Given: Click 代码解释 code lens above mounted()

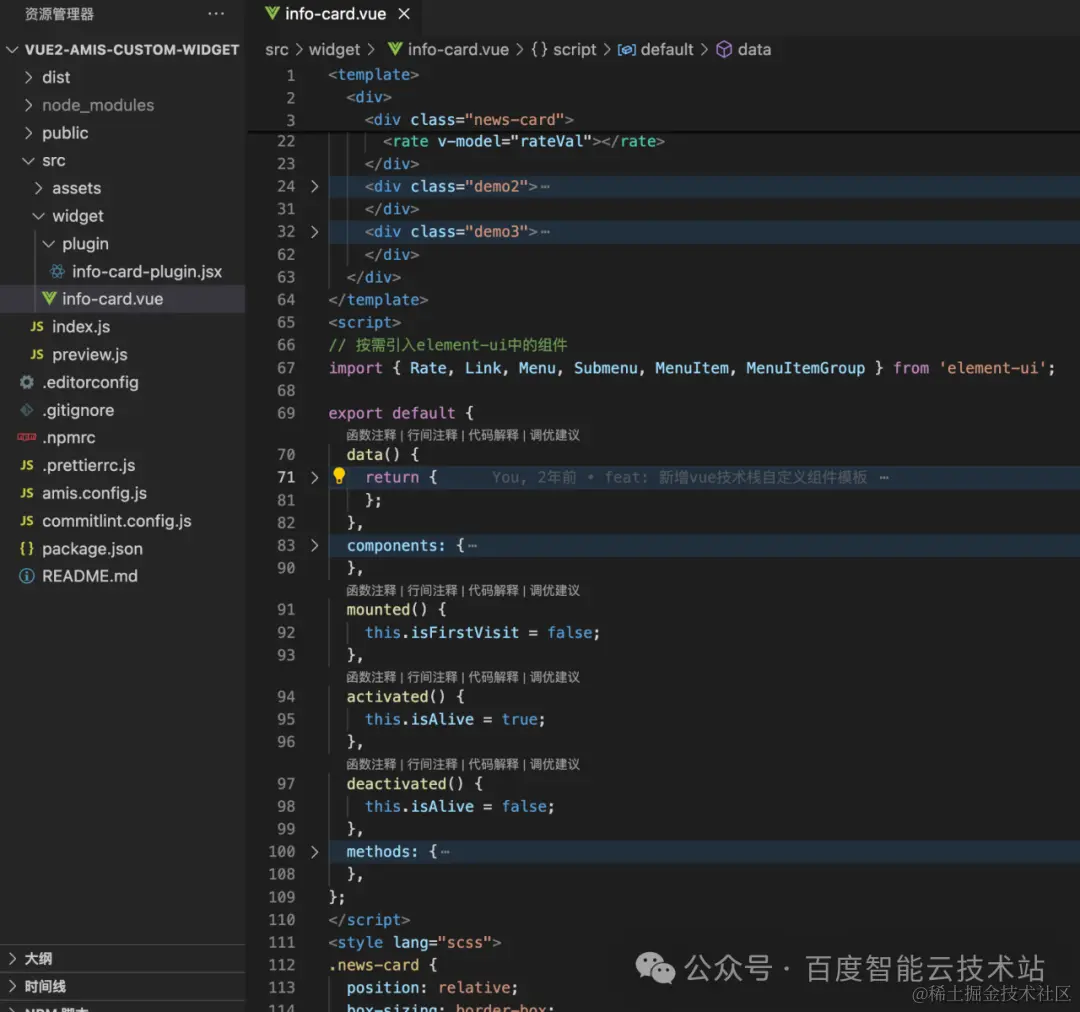Looking at the screenshot, I should [493, 590].
